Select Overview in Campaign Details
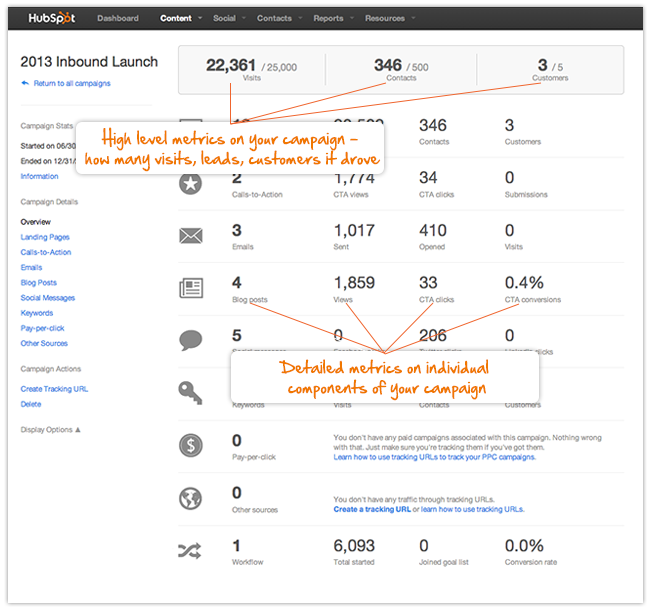 click(36, 222)
